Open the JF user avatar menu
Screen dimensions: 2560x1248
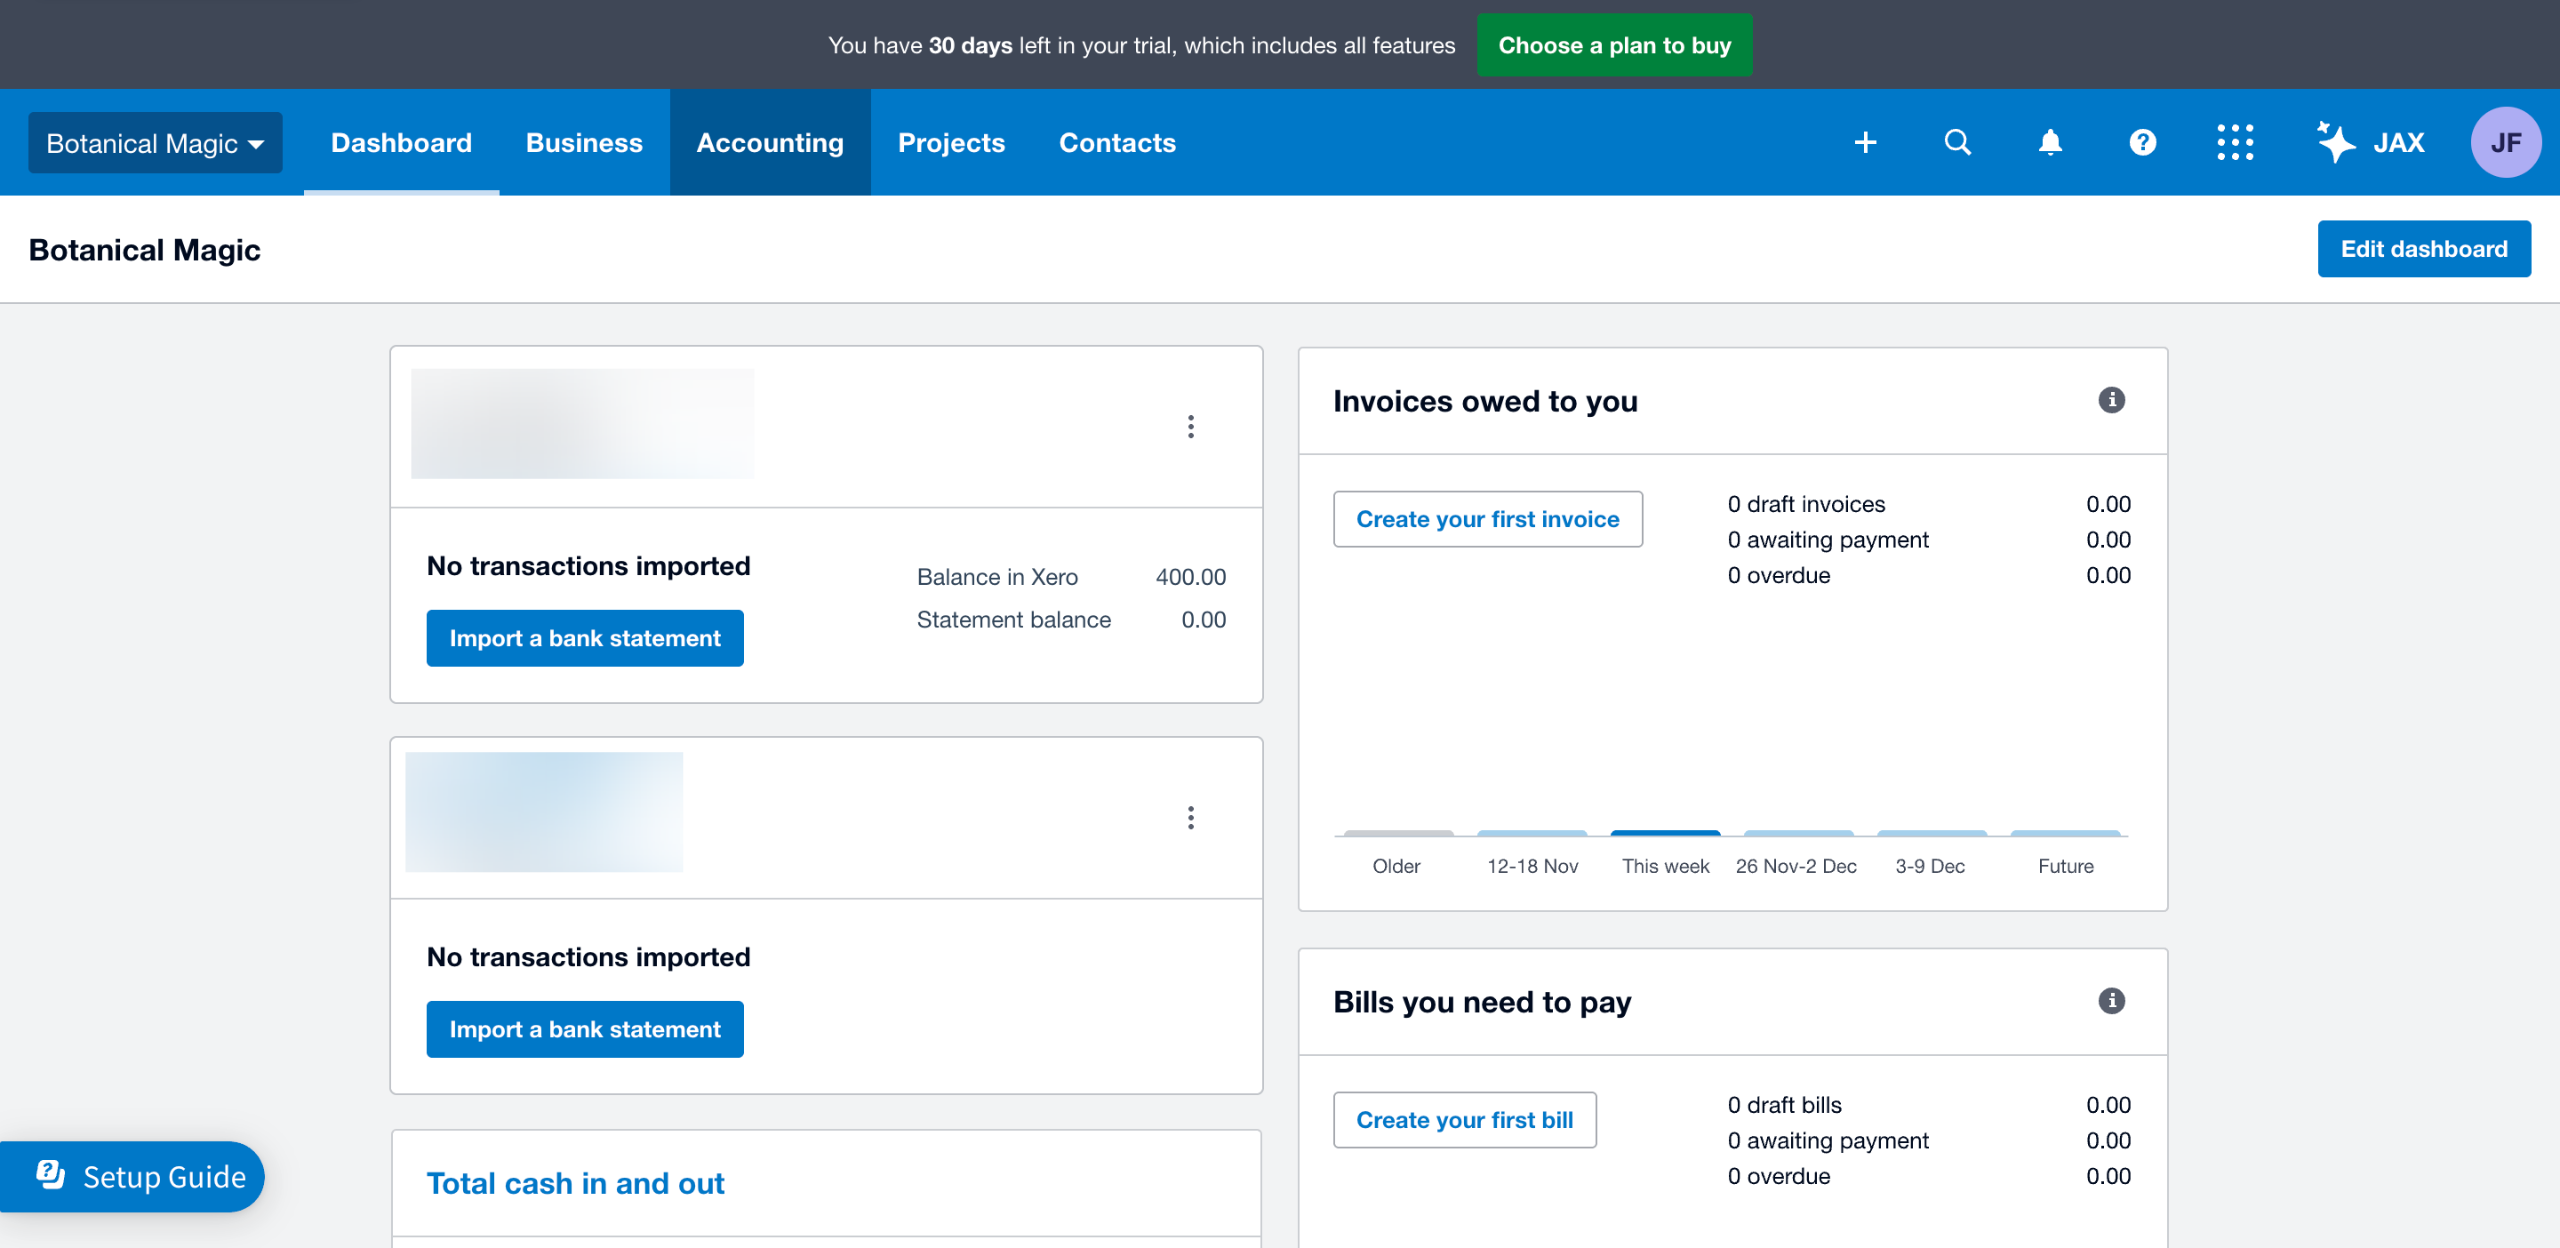coord(2505,143)
